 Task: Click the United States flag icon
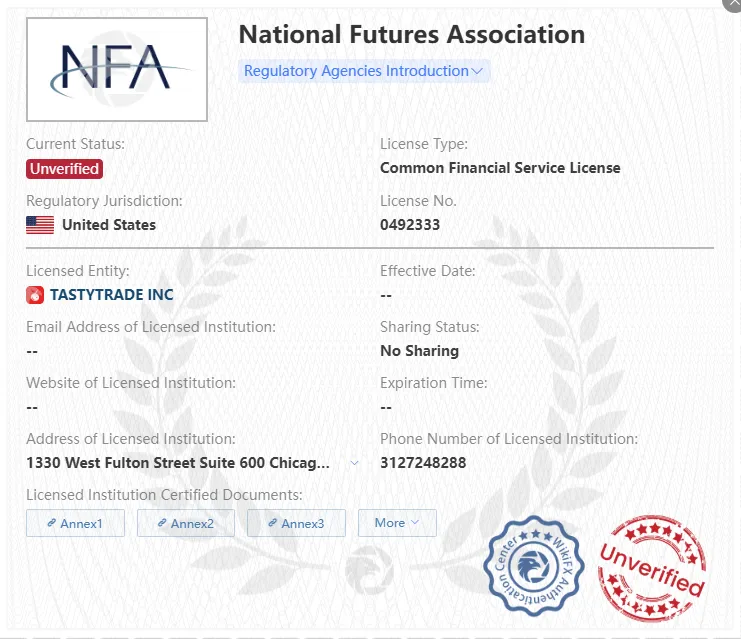pyautogui.click(x=40, y=225)
